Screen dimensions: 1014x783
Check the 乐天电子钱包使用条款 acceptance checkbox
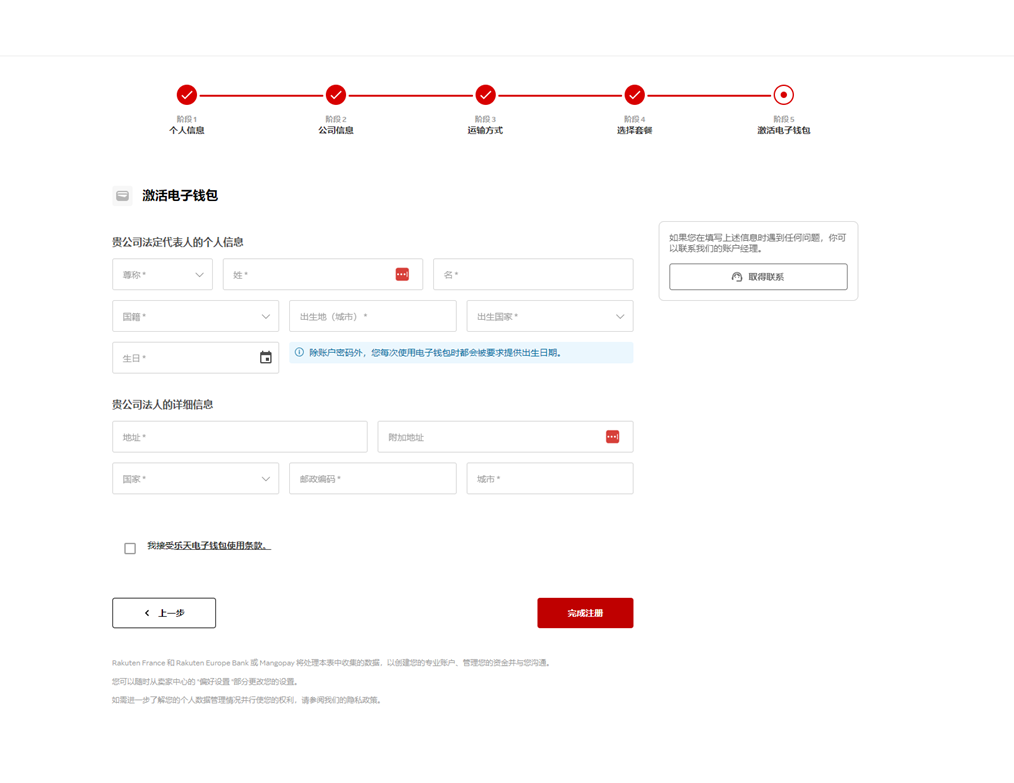(x=130, y=548)
